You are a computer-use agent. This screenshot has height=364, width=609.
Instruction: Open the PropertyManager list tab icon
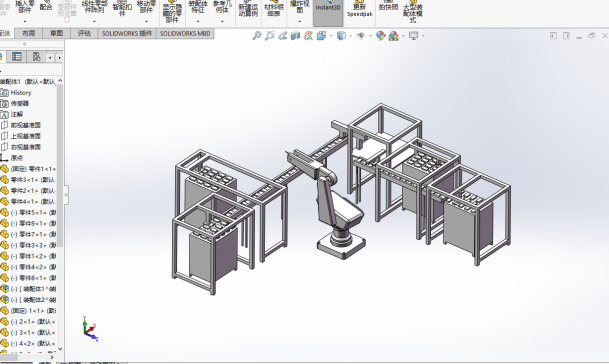(x=17, y=57)
